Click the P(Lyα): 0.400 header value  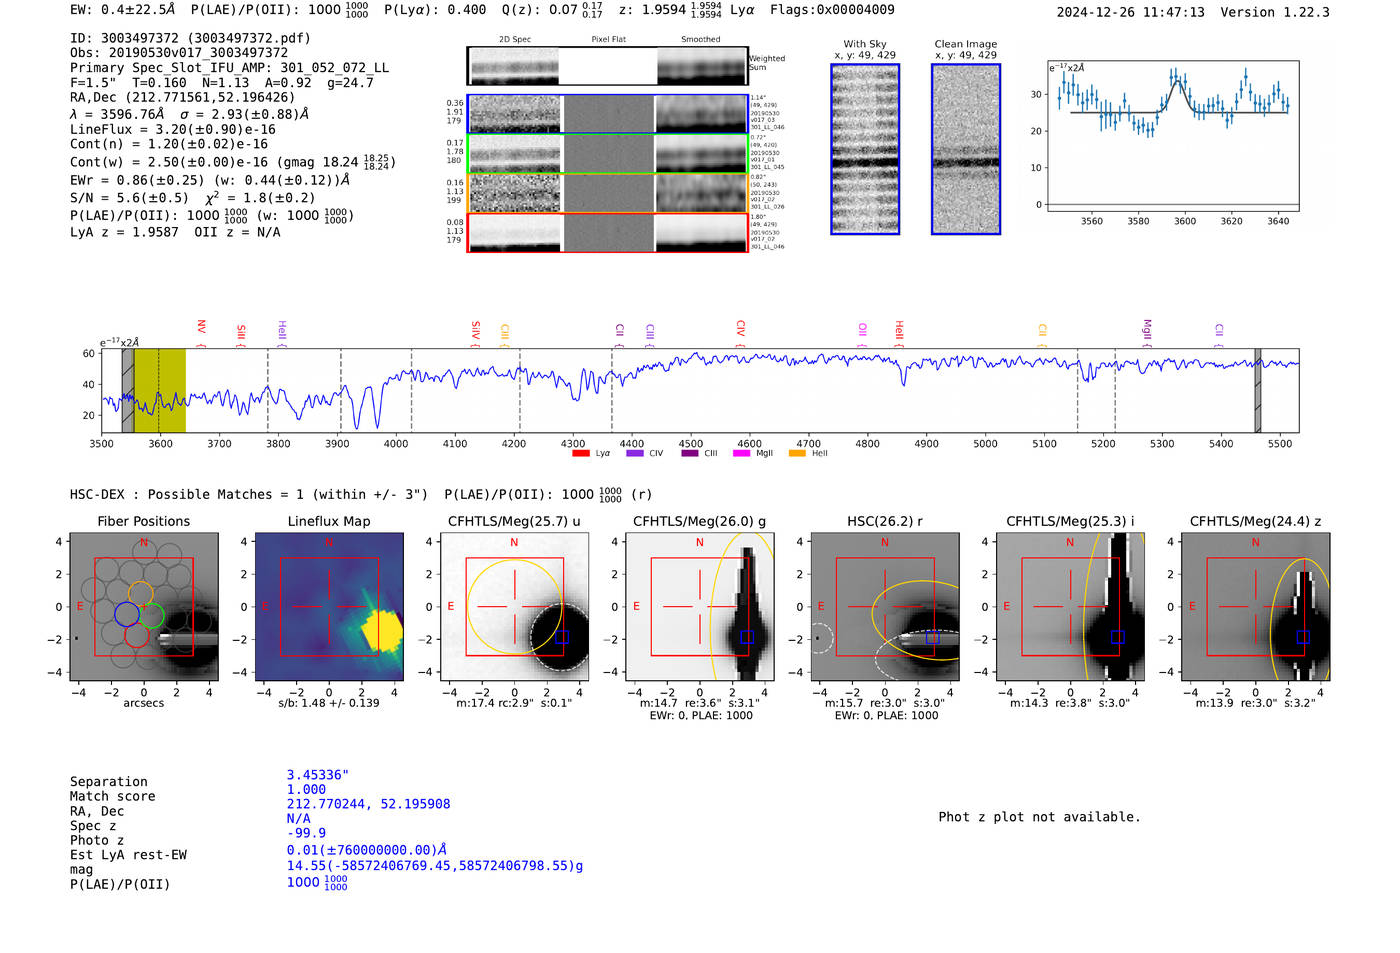435,10
